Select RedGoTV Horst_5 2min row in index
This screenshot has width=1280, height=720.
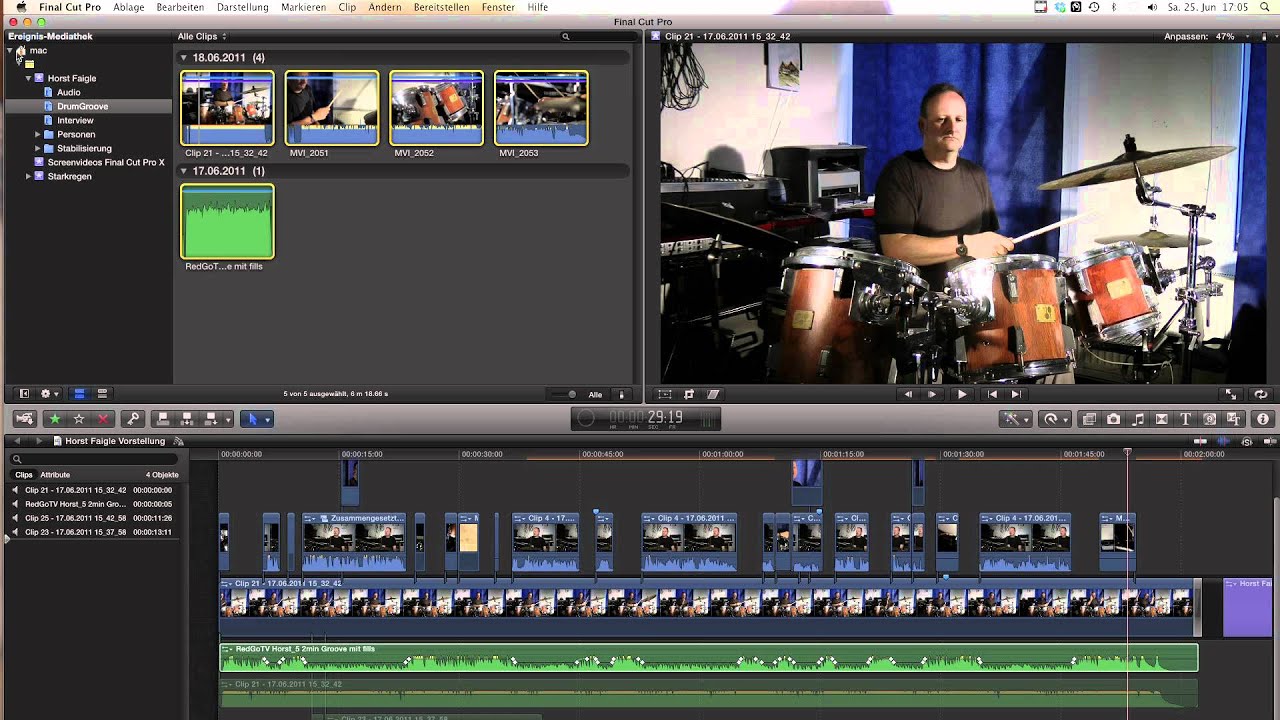[x=92, y=504]
